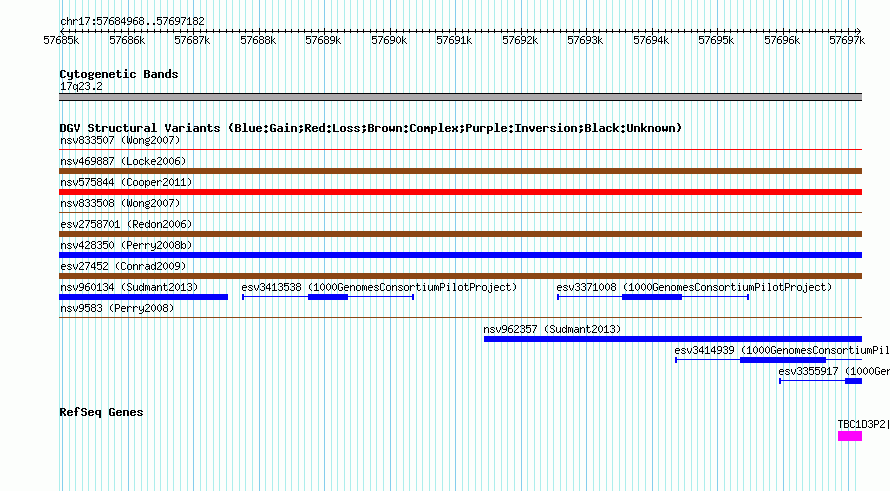The height and width of the screenshot is (491, 890).
Task: Click the nsv469887 (Locke2006) label
Action: click(x=123, y=161)
